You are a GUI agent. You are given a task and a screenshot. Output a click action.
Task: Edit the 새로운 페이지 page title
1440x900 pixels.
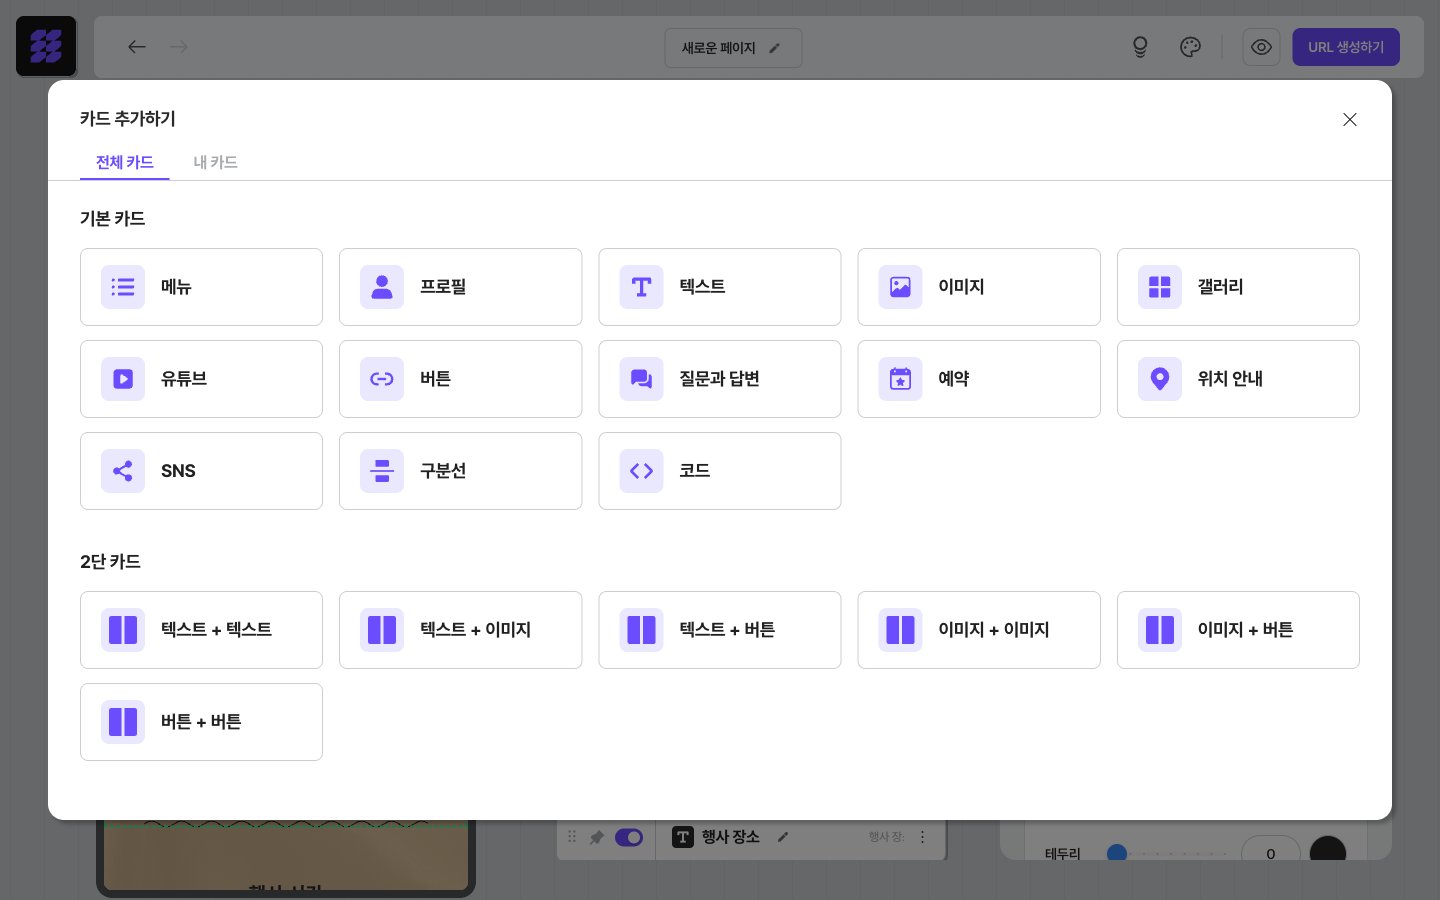coord(733,48)
